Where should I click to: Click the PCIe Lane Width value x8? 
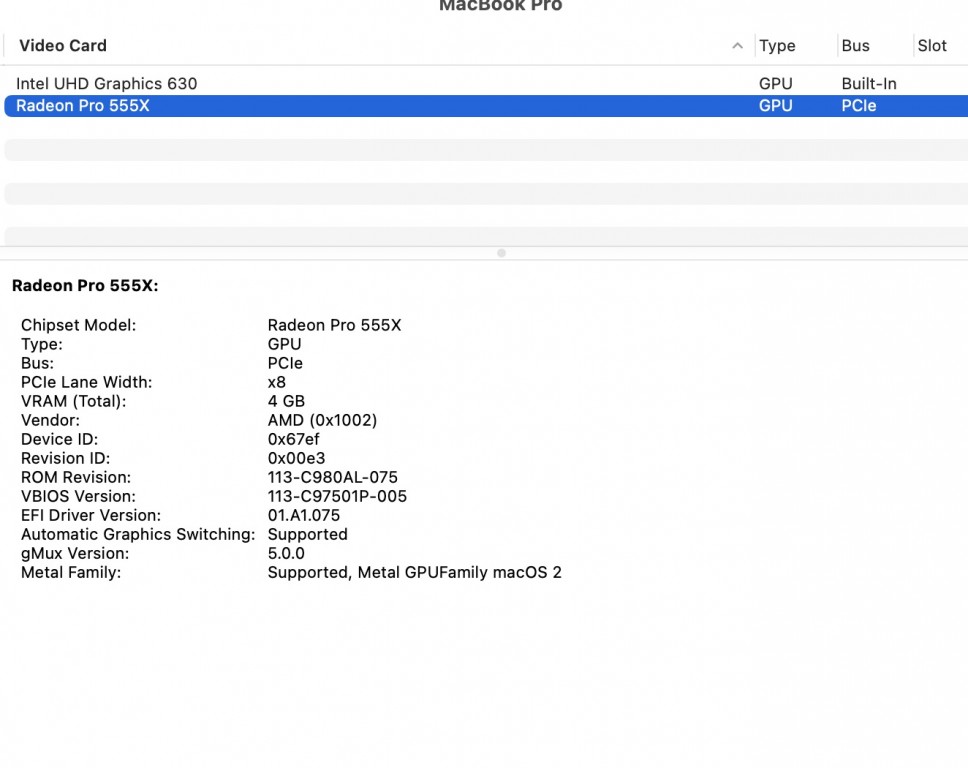(x=277, y=382)
